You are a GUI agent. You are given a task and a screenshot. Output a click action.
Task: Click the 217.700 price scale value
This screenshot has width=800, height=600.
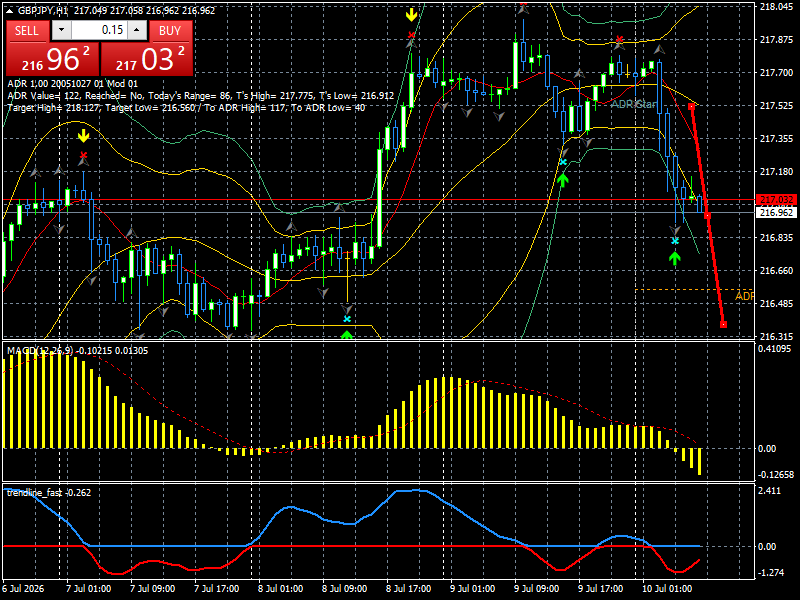tap(776, 73)
